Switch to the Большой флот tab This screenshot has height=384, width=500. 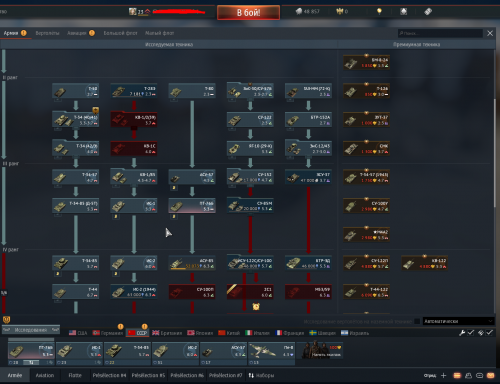120,33
